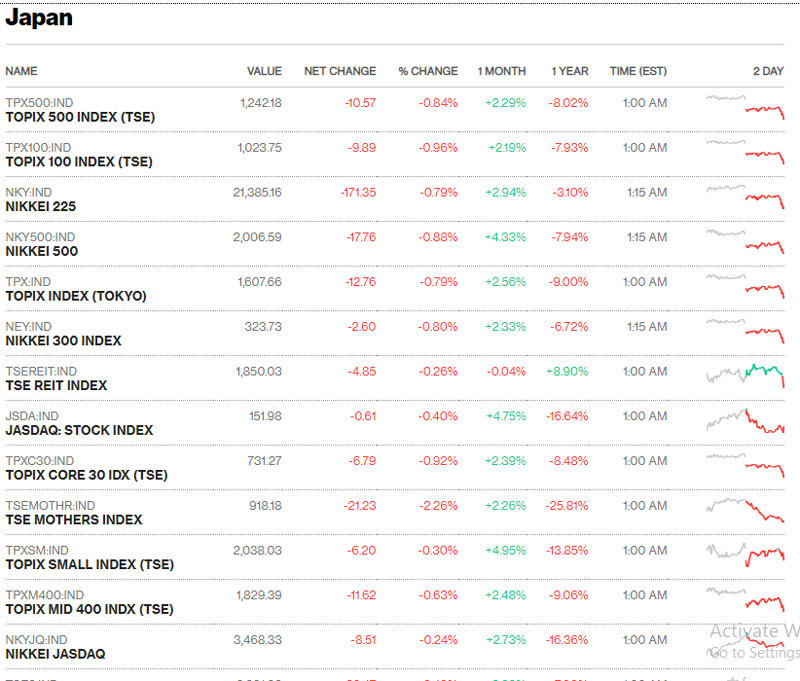Select the TOPIX SMALL INDEX (TSE) link
Screen dimensions: 800x681
tap(89, 564)
